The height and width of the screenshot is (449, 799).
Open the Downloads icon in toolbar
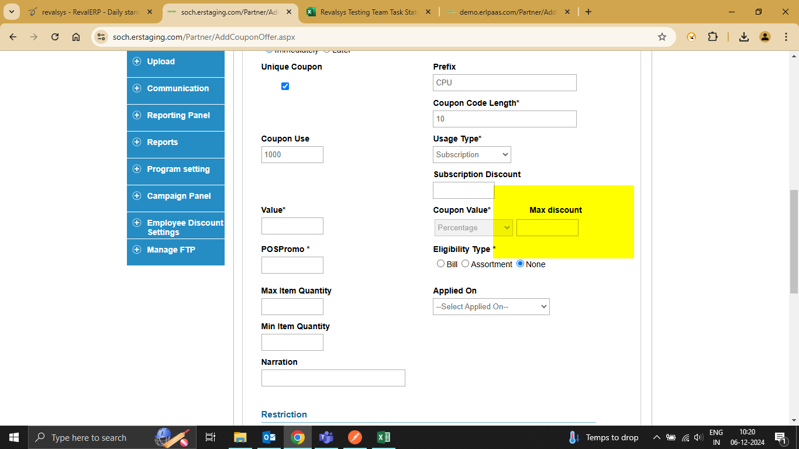pos(744,37)
